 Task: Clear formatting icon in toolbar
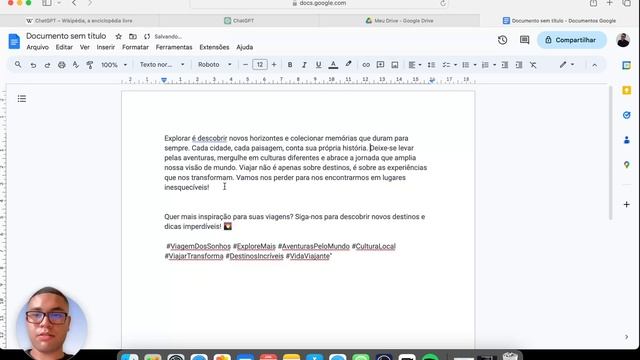tap(533, 65)
